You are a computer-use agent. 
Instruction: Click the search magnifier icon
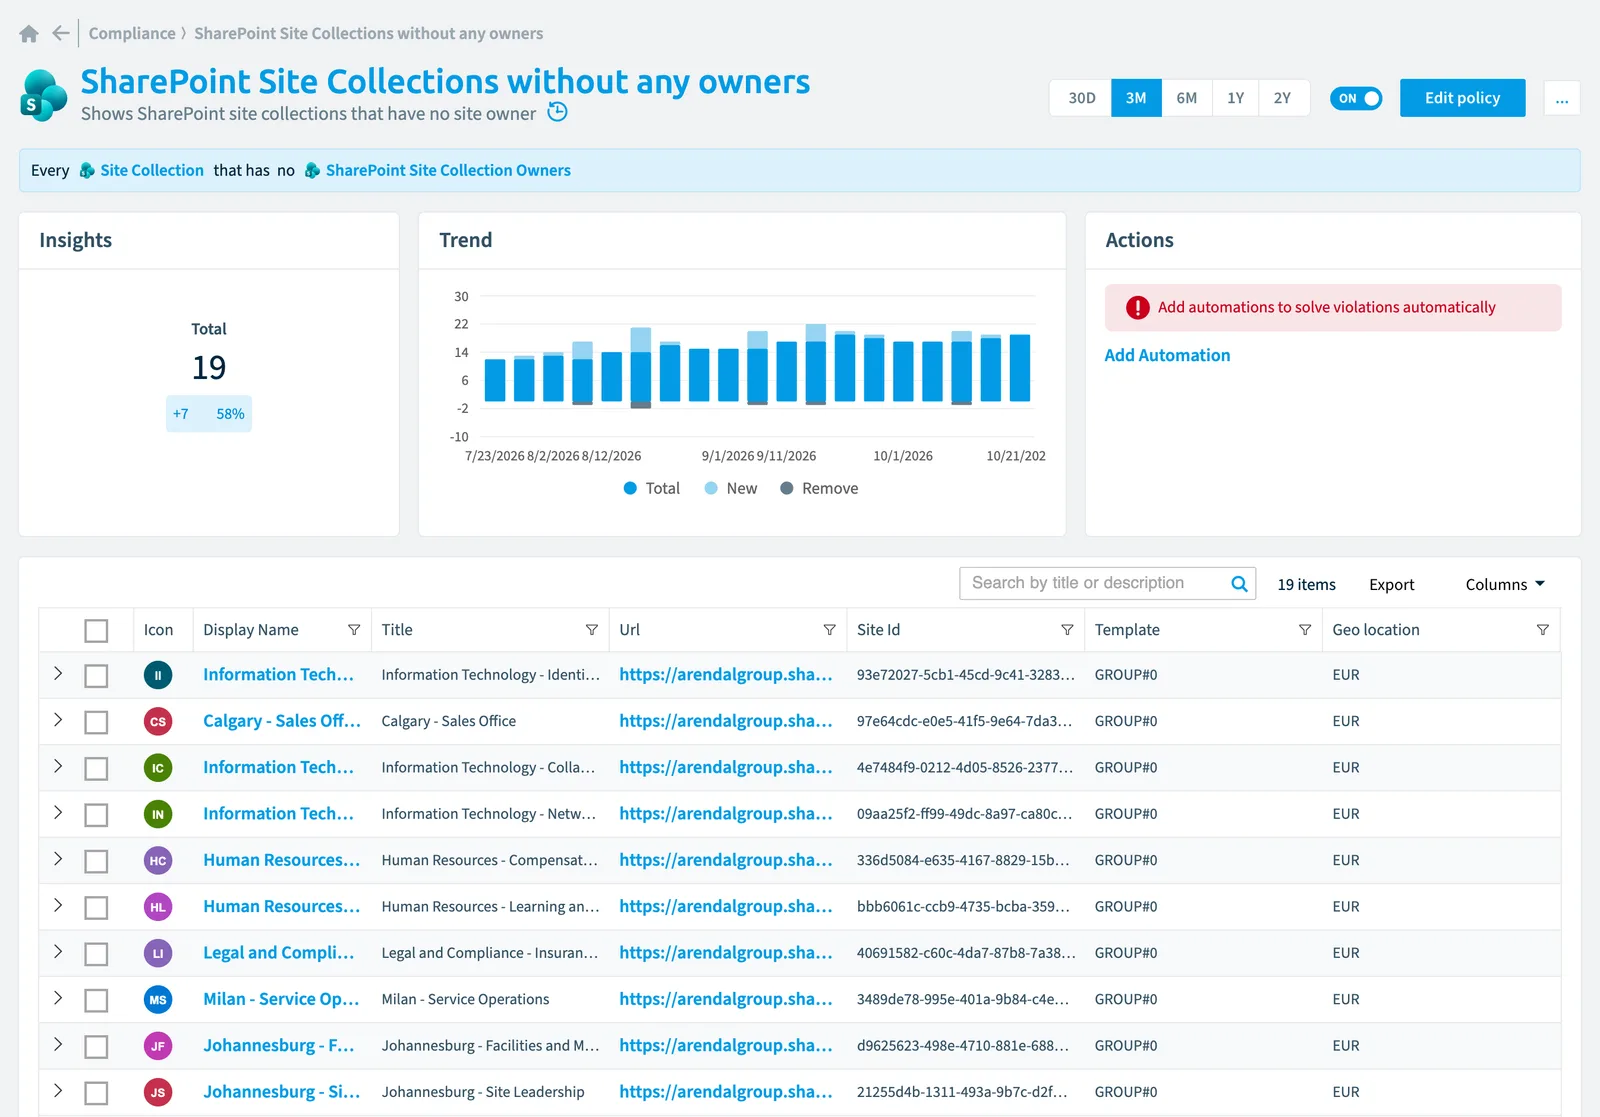click(1239, 584)
